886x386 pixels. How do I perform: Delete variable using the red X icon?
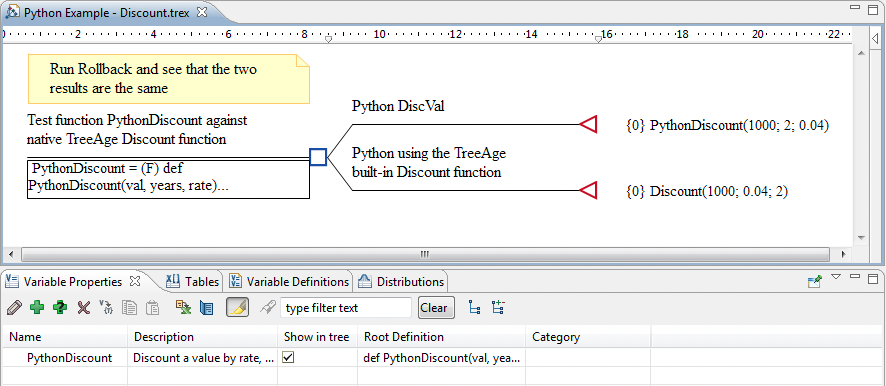tap(84, 307)
